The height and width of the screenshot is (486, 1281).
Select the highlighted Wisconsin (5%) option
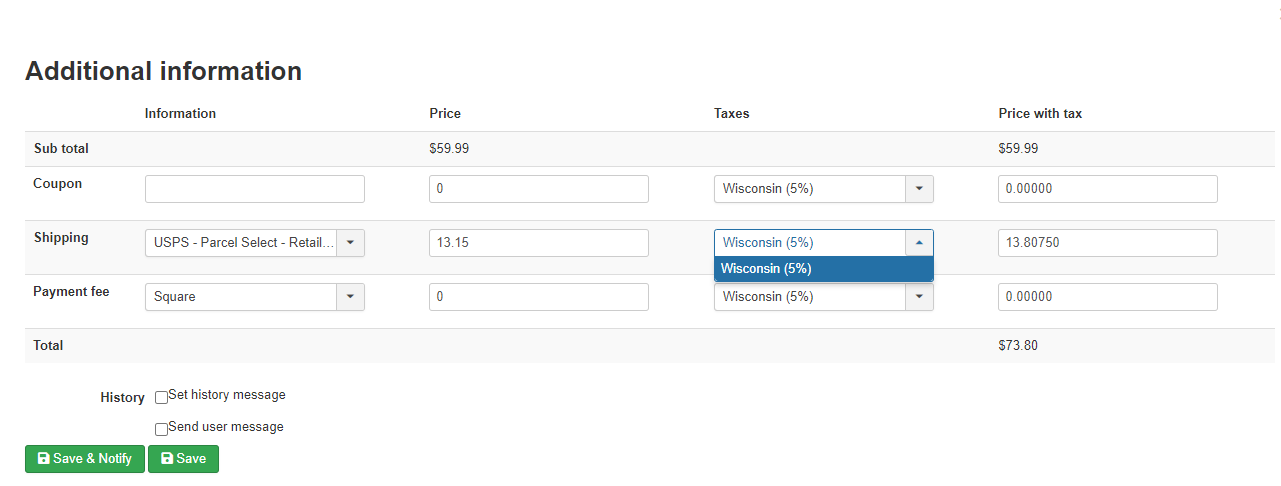click(x=823, y=269)
